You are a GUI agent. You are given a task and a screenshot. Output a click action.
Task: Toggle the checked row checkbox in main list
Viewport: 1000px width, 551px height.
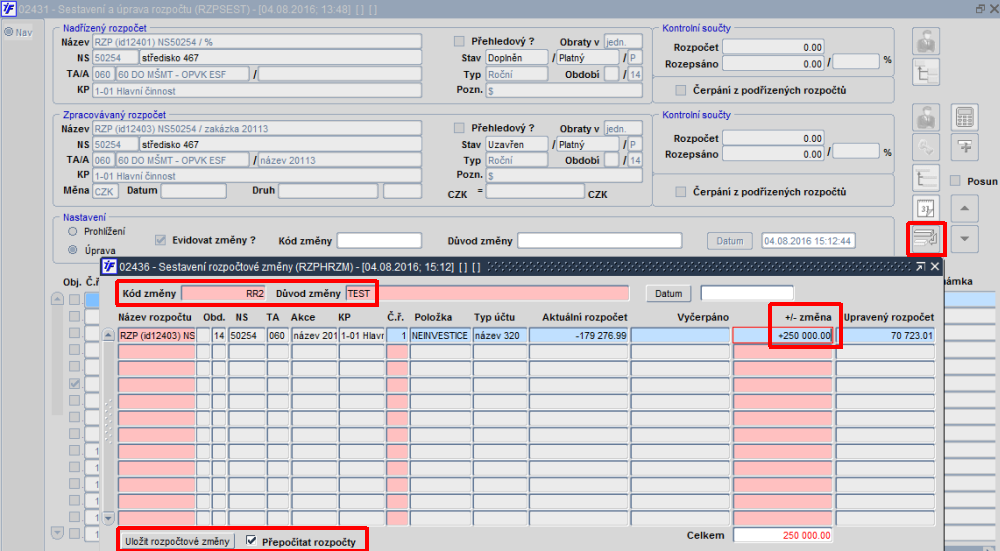click(x=75, y=383)
